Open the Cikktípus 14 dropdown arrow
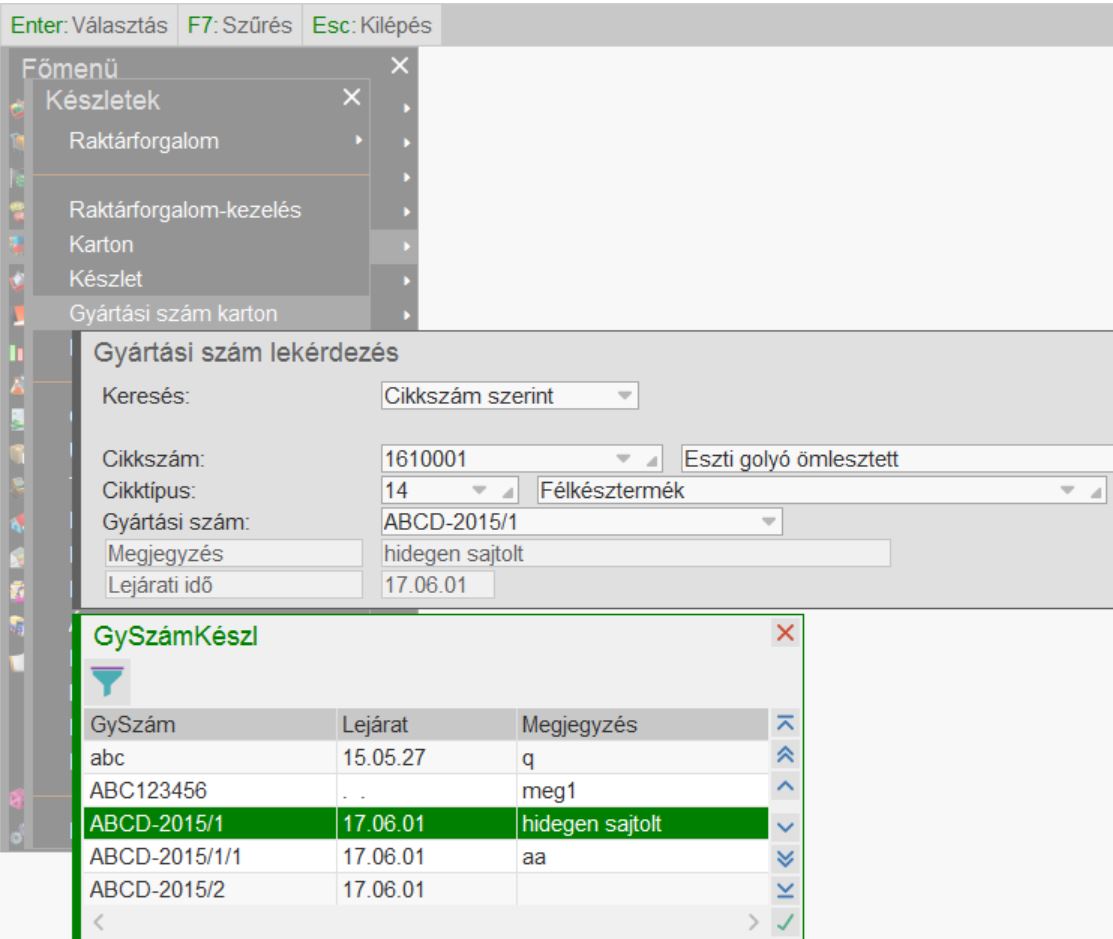The image size is (1113, 939). coord(480,490)
